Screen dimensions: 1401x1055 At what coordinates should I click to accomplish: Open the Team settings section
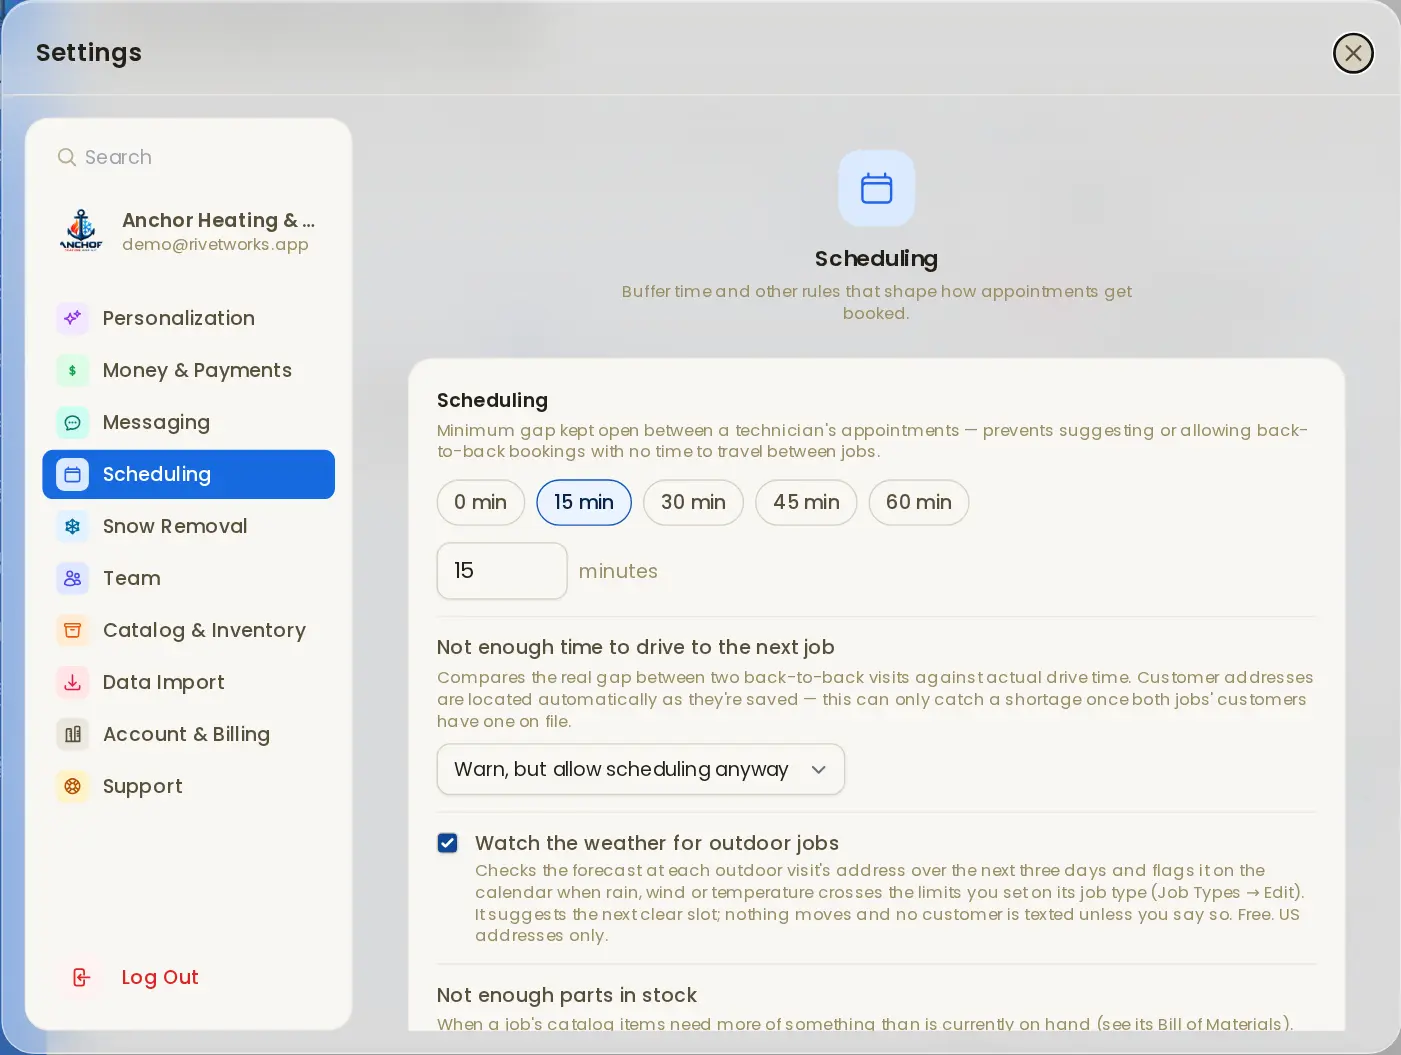(x=189, y=578)
